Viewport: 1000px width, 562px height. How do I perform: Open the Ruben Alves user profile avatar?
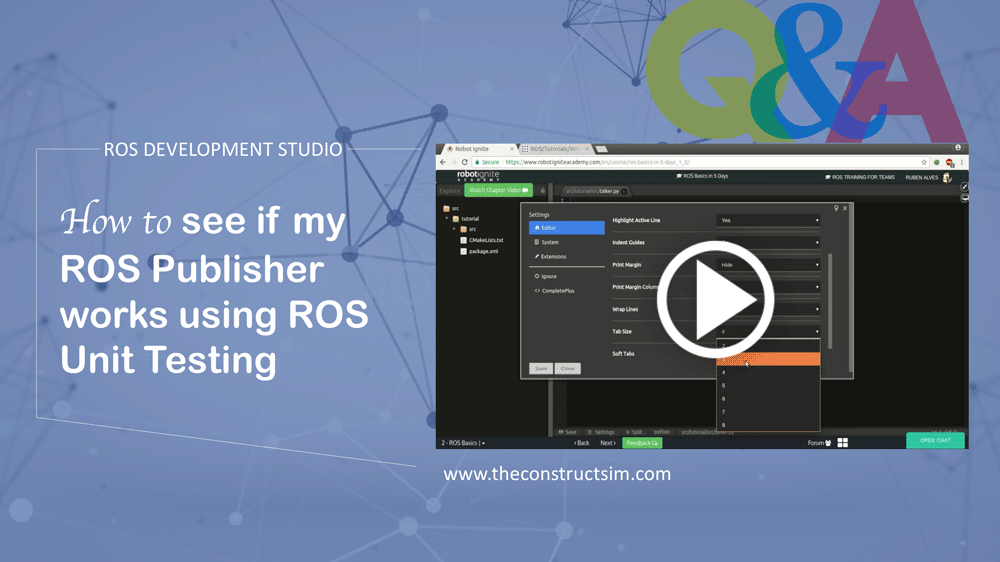tap(947, 177)
